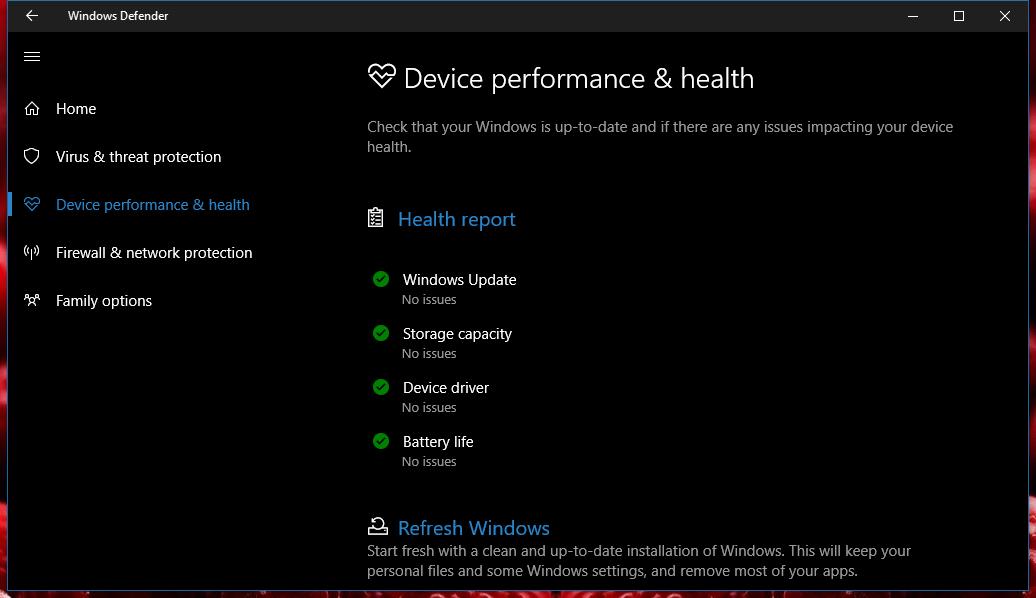Viewport: 1036px width, 598px height.
Task: Click the heart icon in the sidebar
Action: coord(32,204)
